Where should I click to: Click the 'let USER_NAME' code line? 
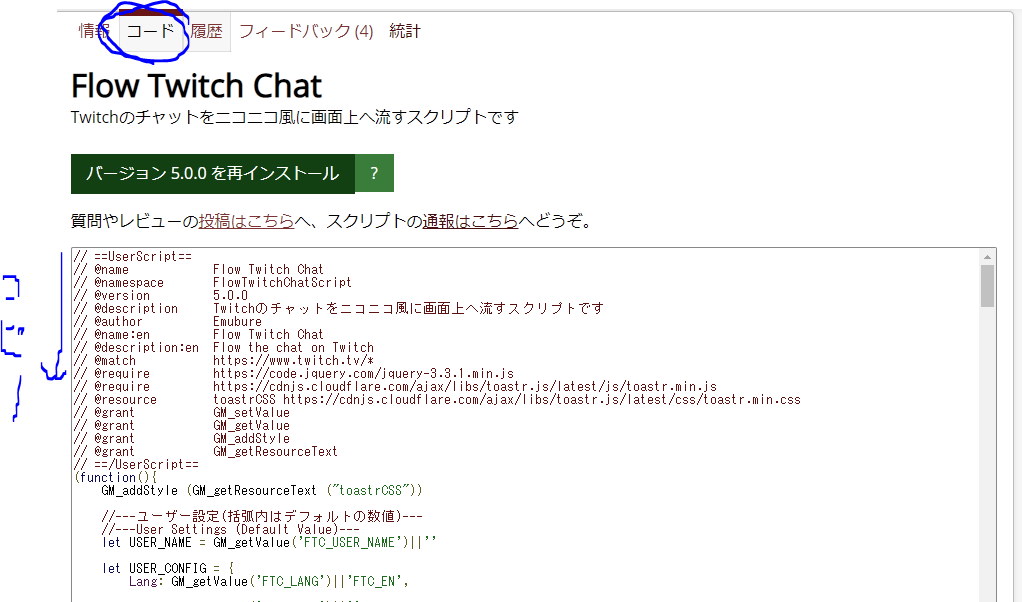(269, 543)
